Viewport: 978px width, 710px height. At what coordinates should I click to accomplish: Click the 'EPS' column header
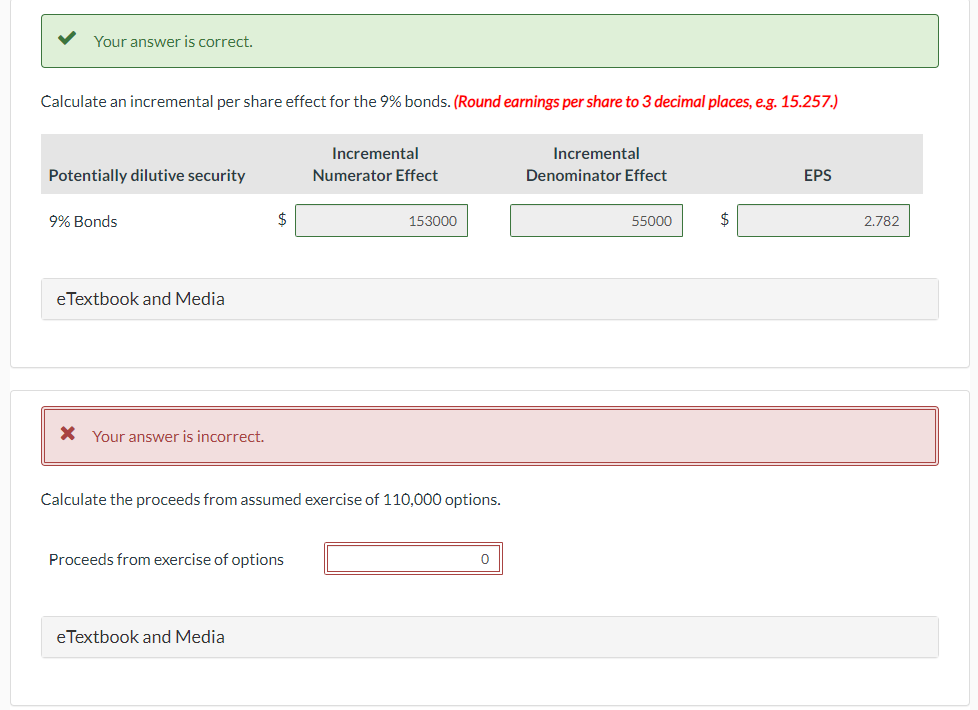[818, 175]
